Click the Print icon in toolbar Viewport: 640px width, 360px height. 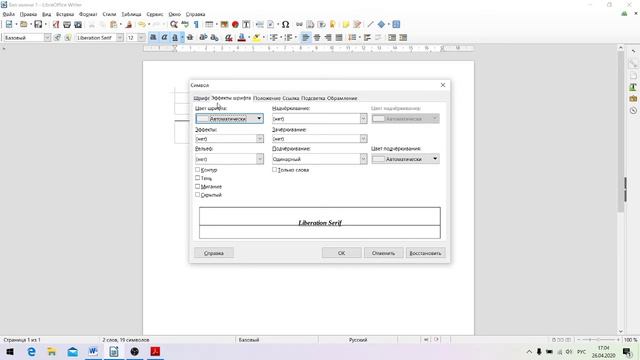coord(67,24)
